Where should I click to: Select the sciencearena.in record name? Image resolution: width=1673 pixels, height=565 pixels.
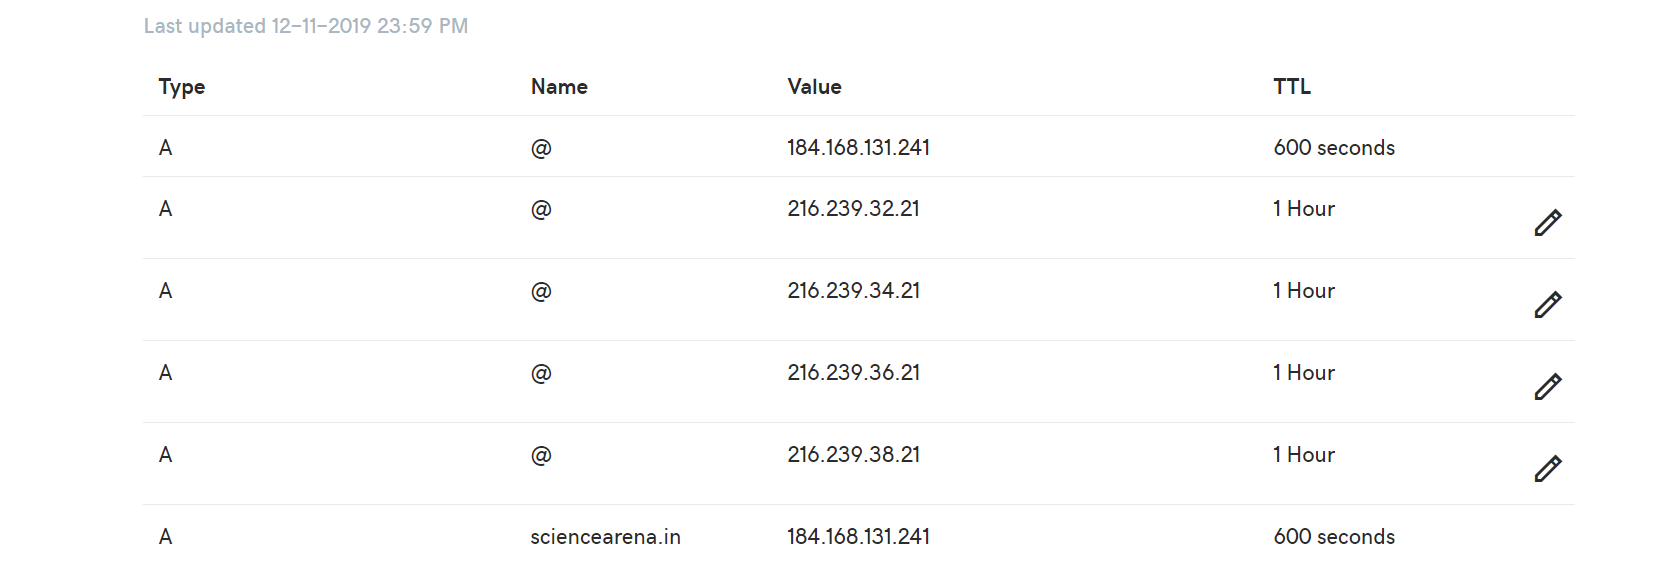(605, 537)
